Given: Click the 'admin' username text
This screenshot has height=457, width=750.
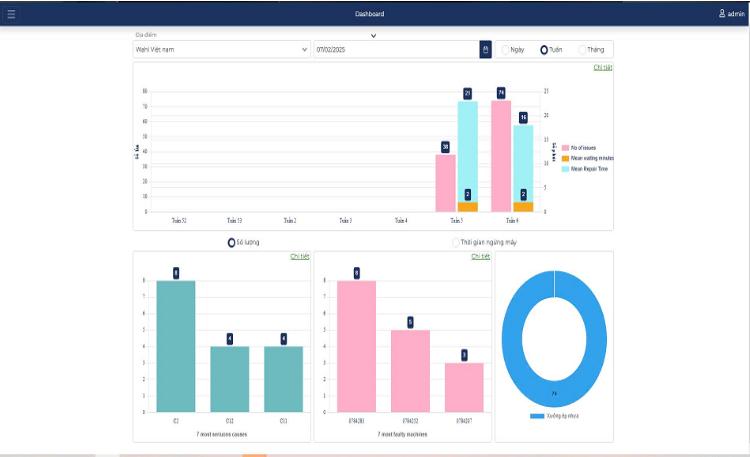Looking at the screenshot, I should [x=736, y=14].
